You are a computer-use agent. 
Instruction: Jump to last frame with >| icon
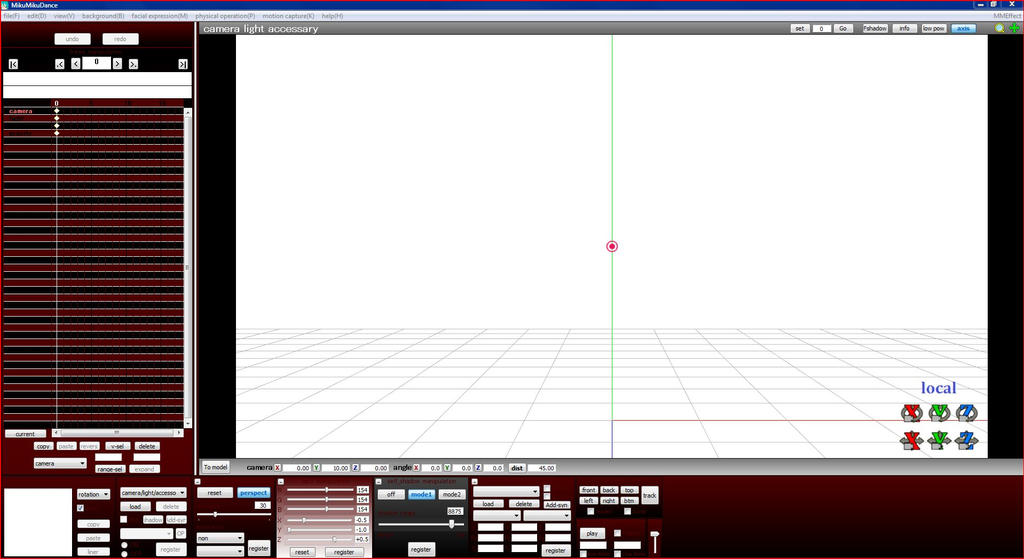(183, 64)
